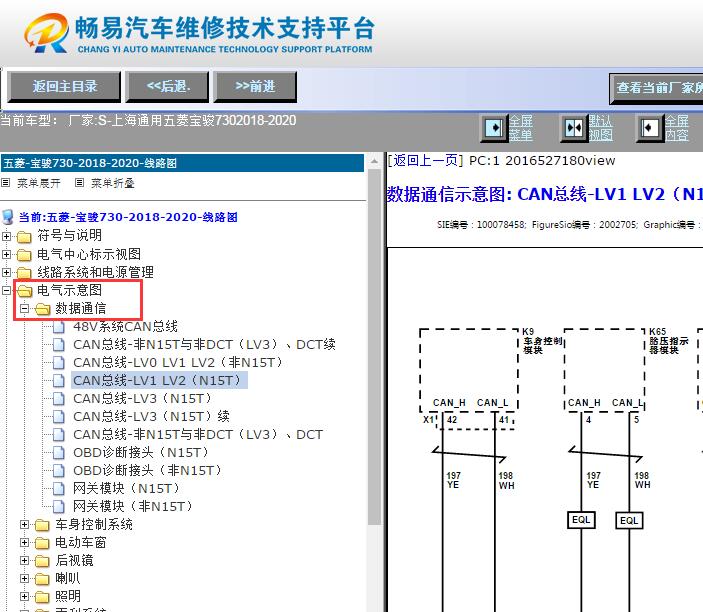Click the [返回上一页] link
Viewport: 703px width, 612px height.
[x=425, y=161]
